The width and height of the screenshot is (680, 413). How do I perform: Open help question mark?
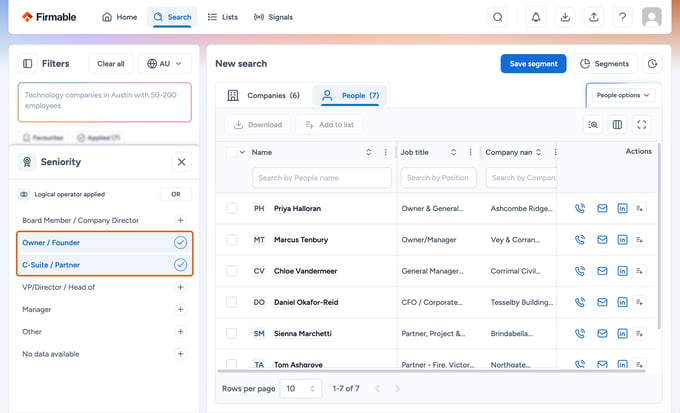coord(622,17)
